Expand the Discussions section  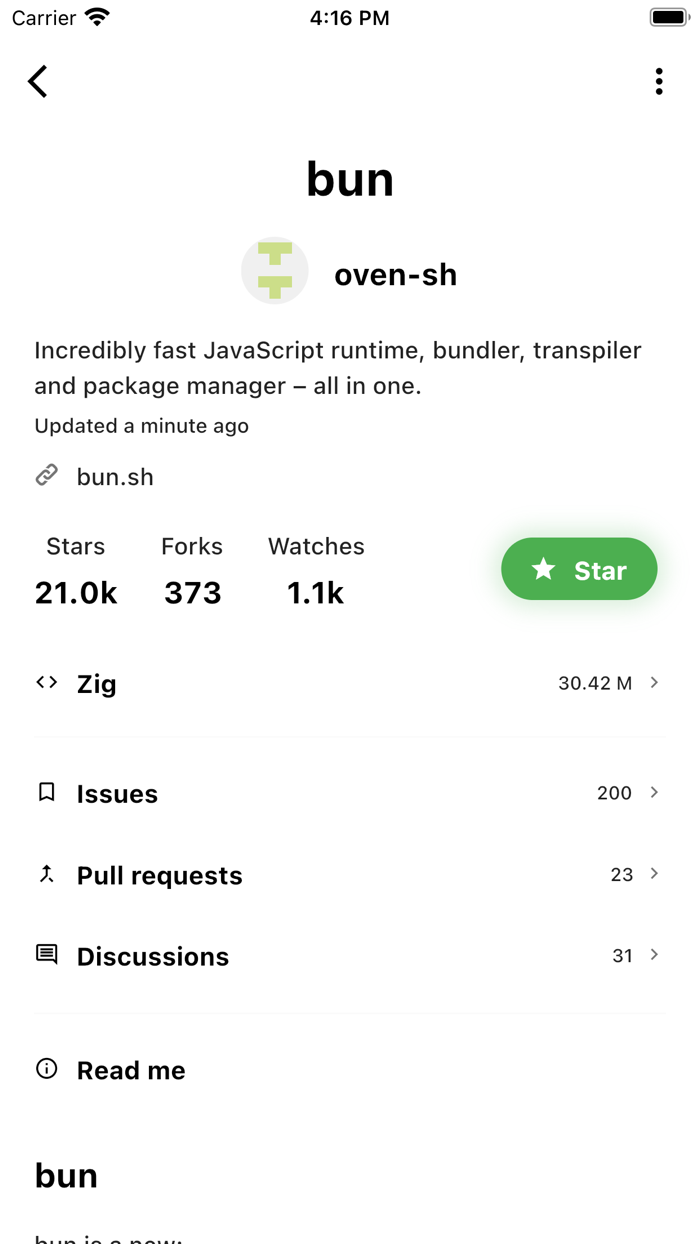point(655,954)
